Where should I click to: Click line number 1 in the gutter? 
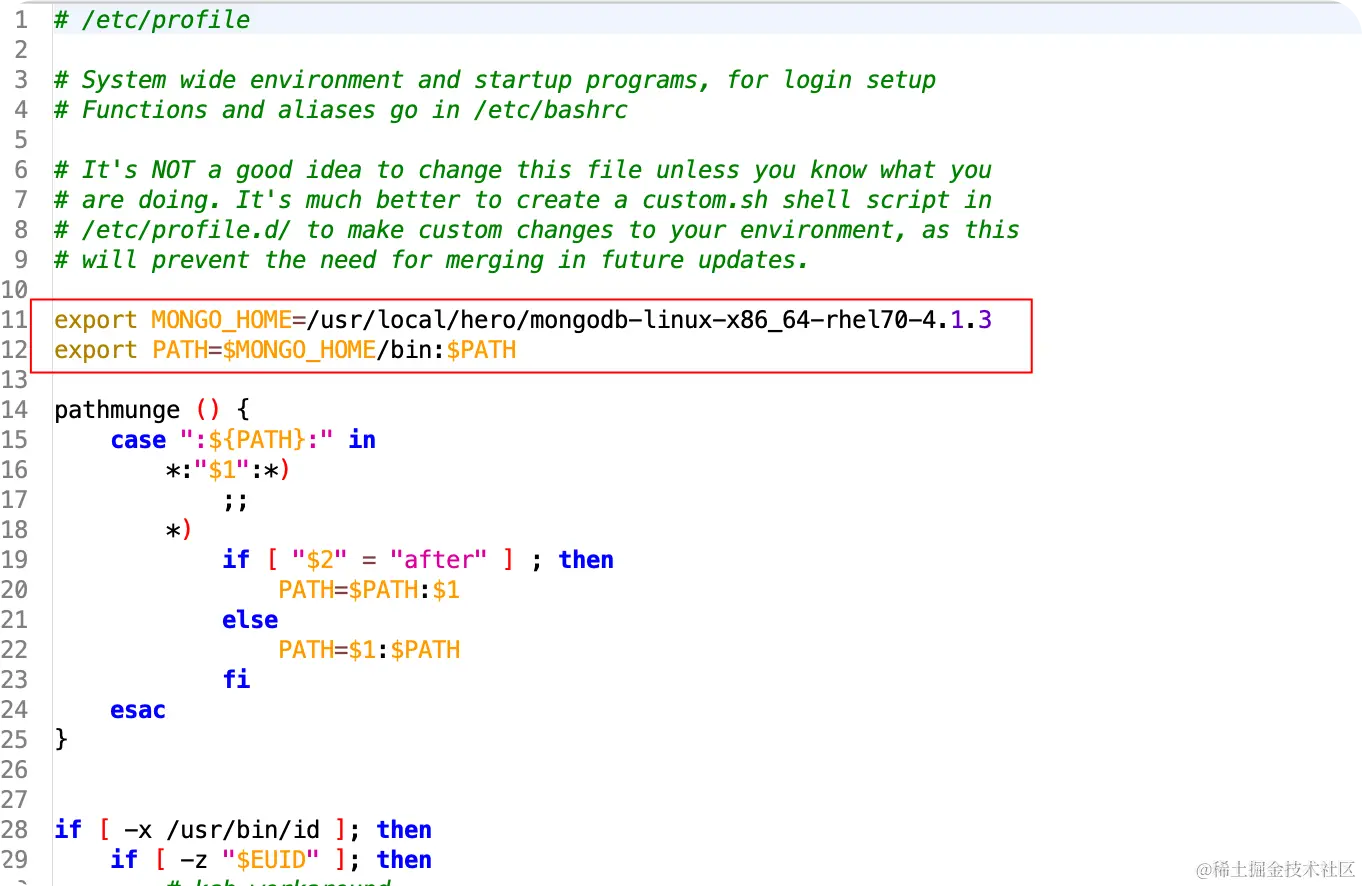(x=21, y=20)
